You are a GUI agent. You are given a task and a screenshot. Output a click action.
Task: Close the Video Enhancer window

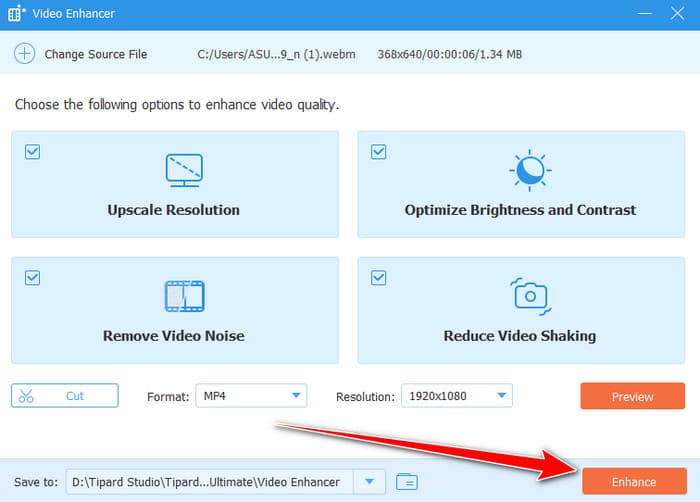coord(677,14)
